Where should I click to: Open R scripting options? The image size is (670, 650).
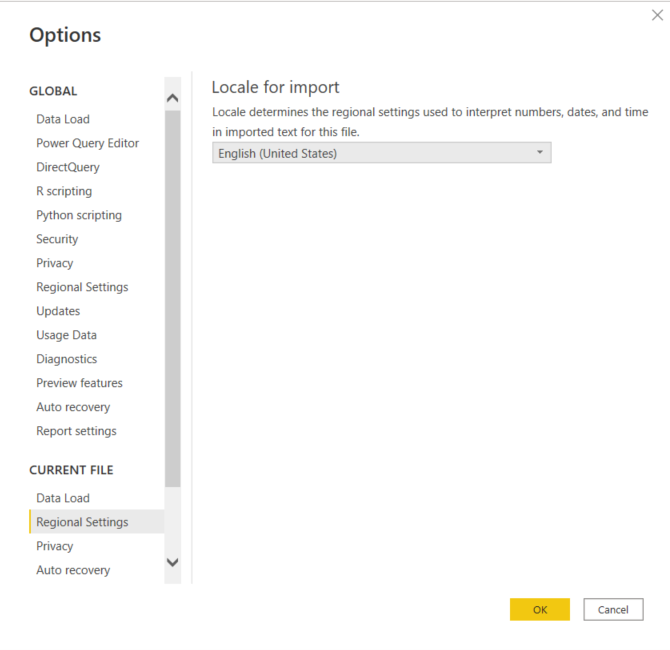click(64, 191)
